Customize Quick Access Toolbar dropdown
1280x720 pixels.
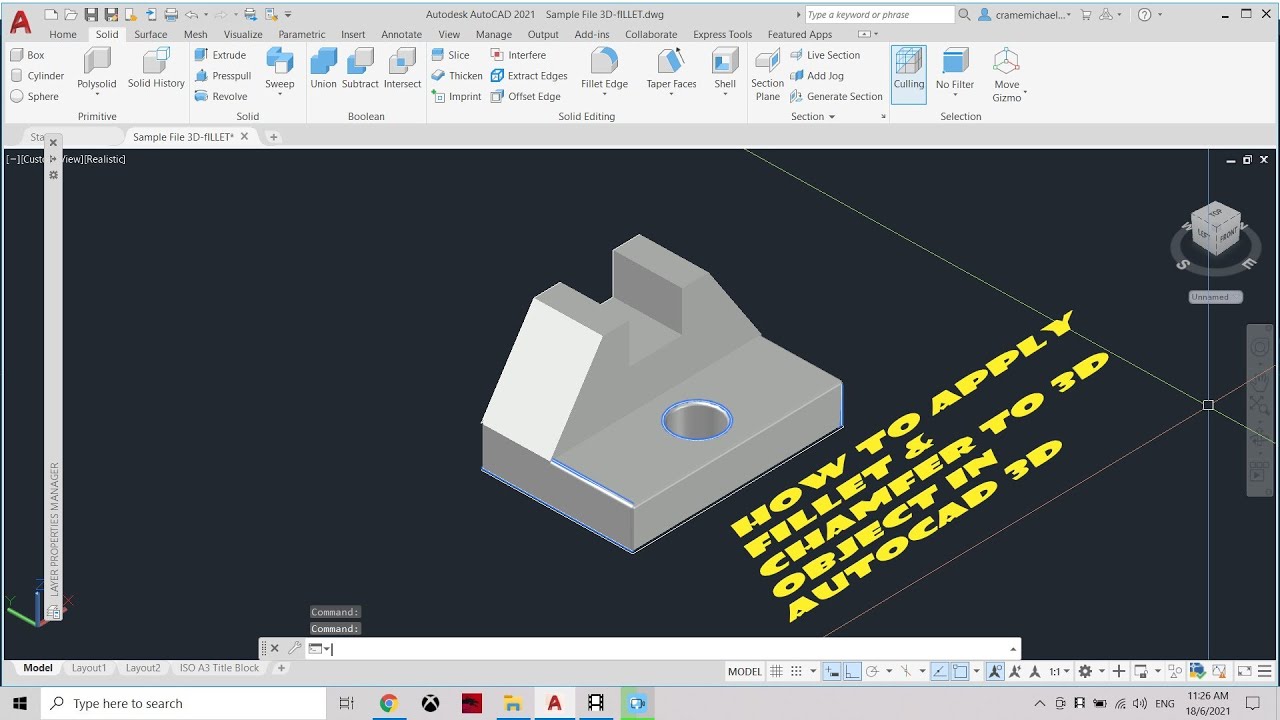(x=288, y=14)
